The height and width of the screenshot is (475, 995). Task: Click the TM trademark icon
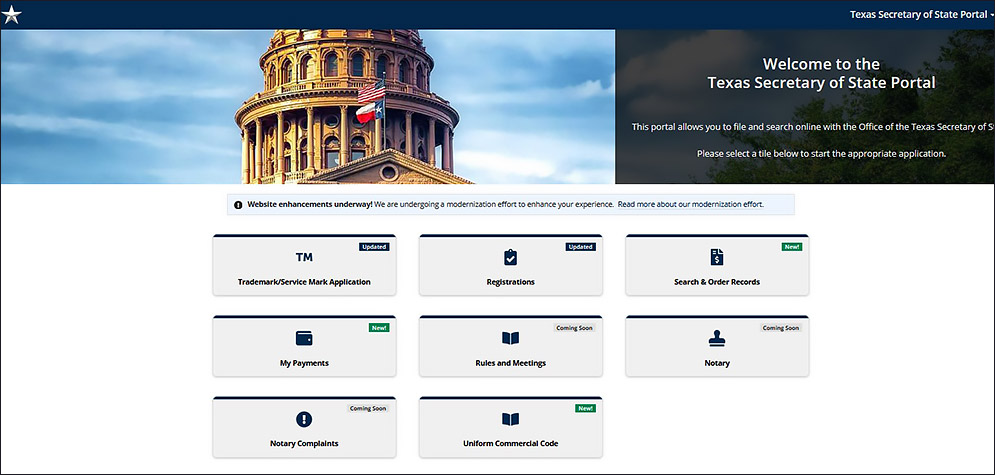pos(304,258)
